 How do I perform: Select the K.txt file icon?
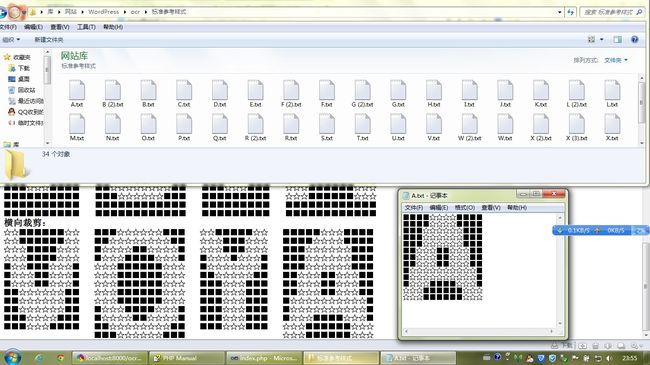pos(541,90)
